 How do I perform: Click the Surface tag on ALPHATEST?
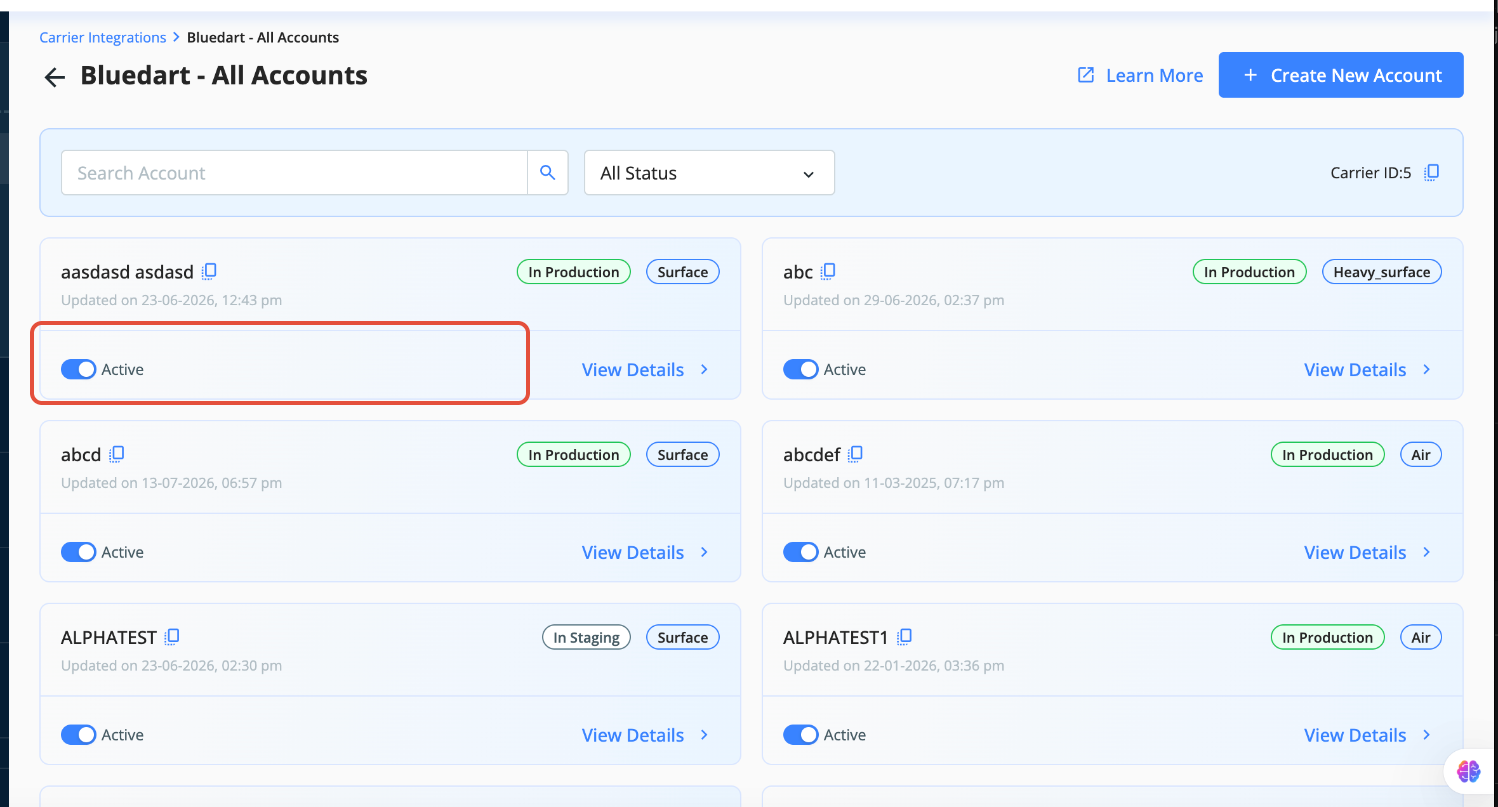(683, 637)
